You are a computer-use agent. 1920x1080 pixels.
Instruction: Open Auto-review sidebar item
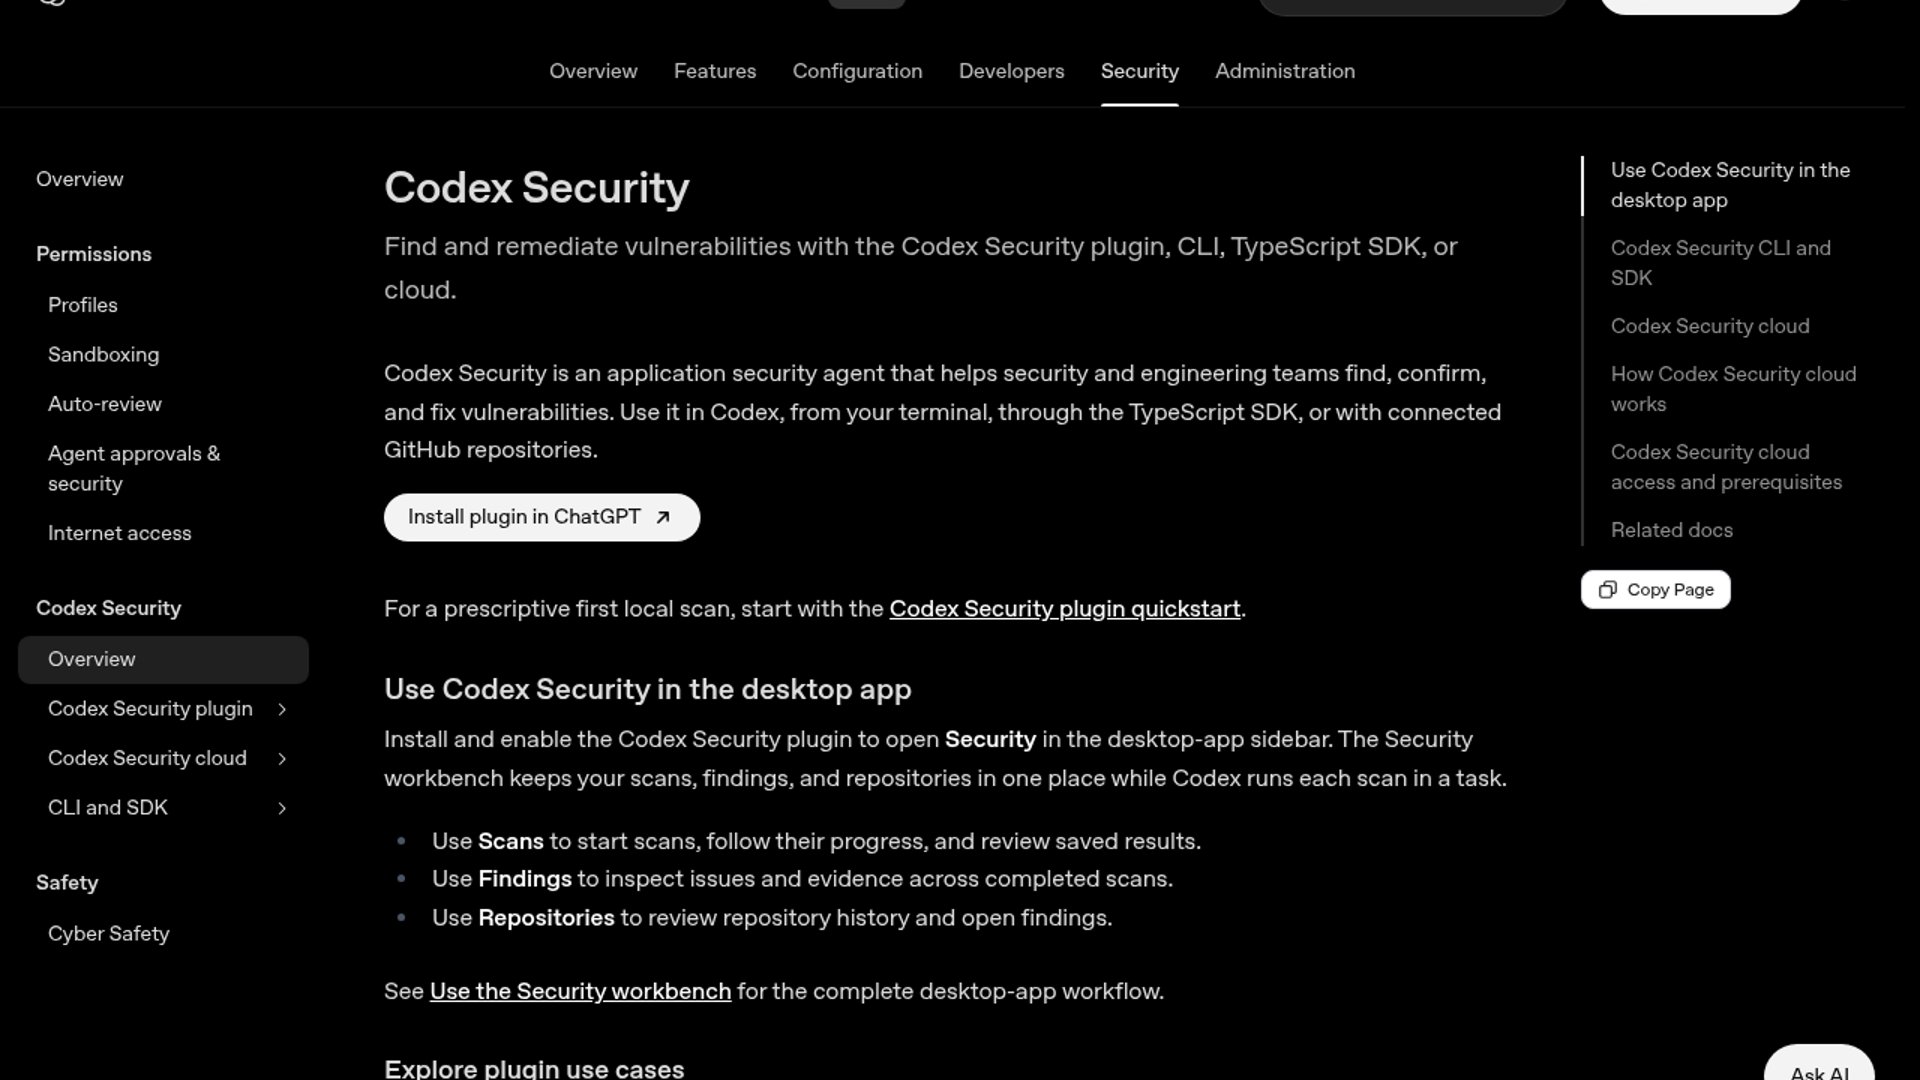pos(105,404)
